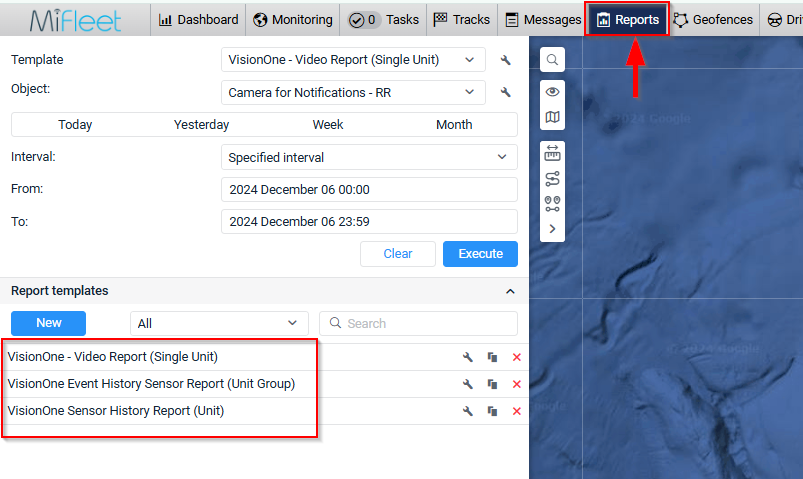Image resolution: width=803 pixels, height=479 pixels.
Task: Edit Event History Sensor Report via wrench
Action: coord(468,384)
